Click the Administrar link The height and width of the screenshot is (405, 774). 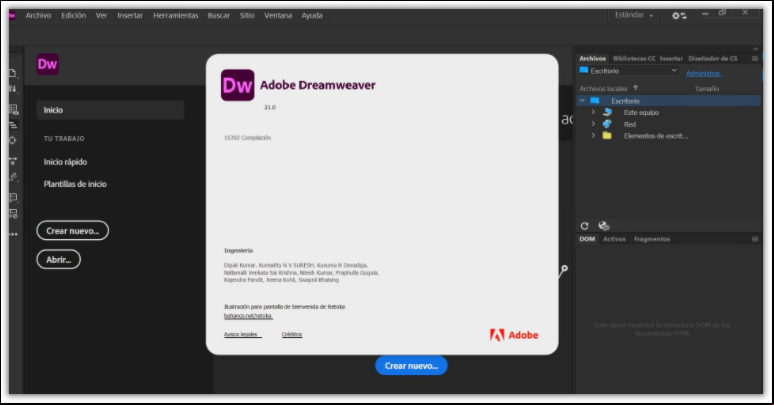704,73
